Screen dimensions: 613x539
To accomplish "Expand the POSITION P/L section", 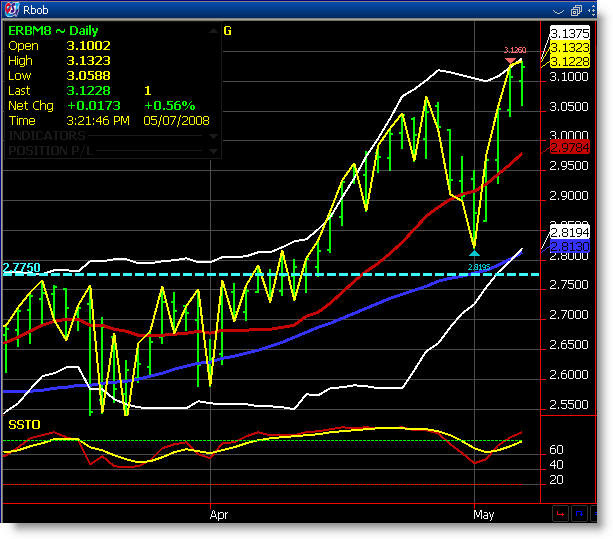I will click(213, 151).
